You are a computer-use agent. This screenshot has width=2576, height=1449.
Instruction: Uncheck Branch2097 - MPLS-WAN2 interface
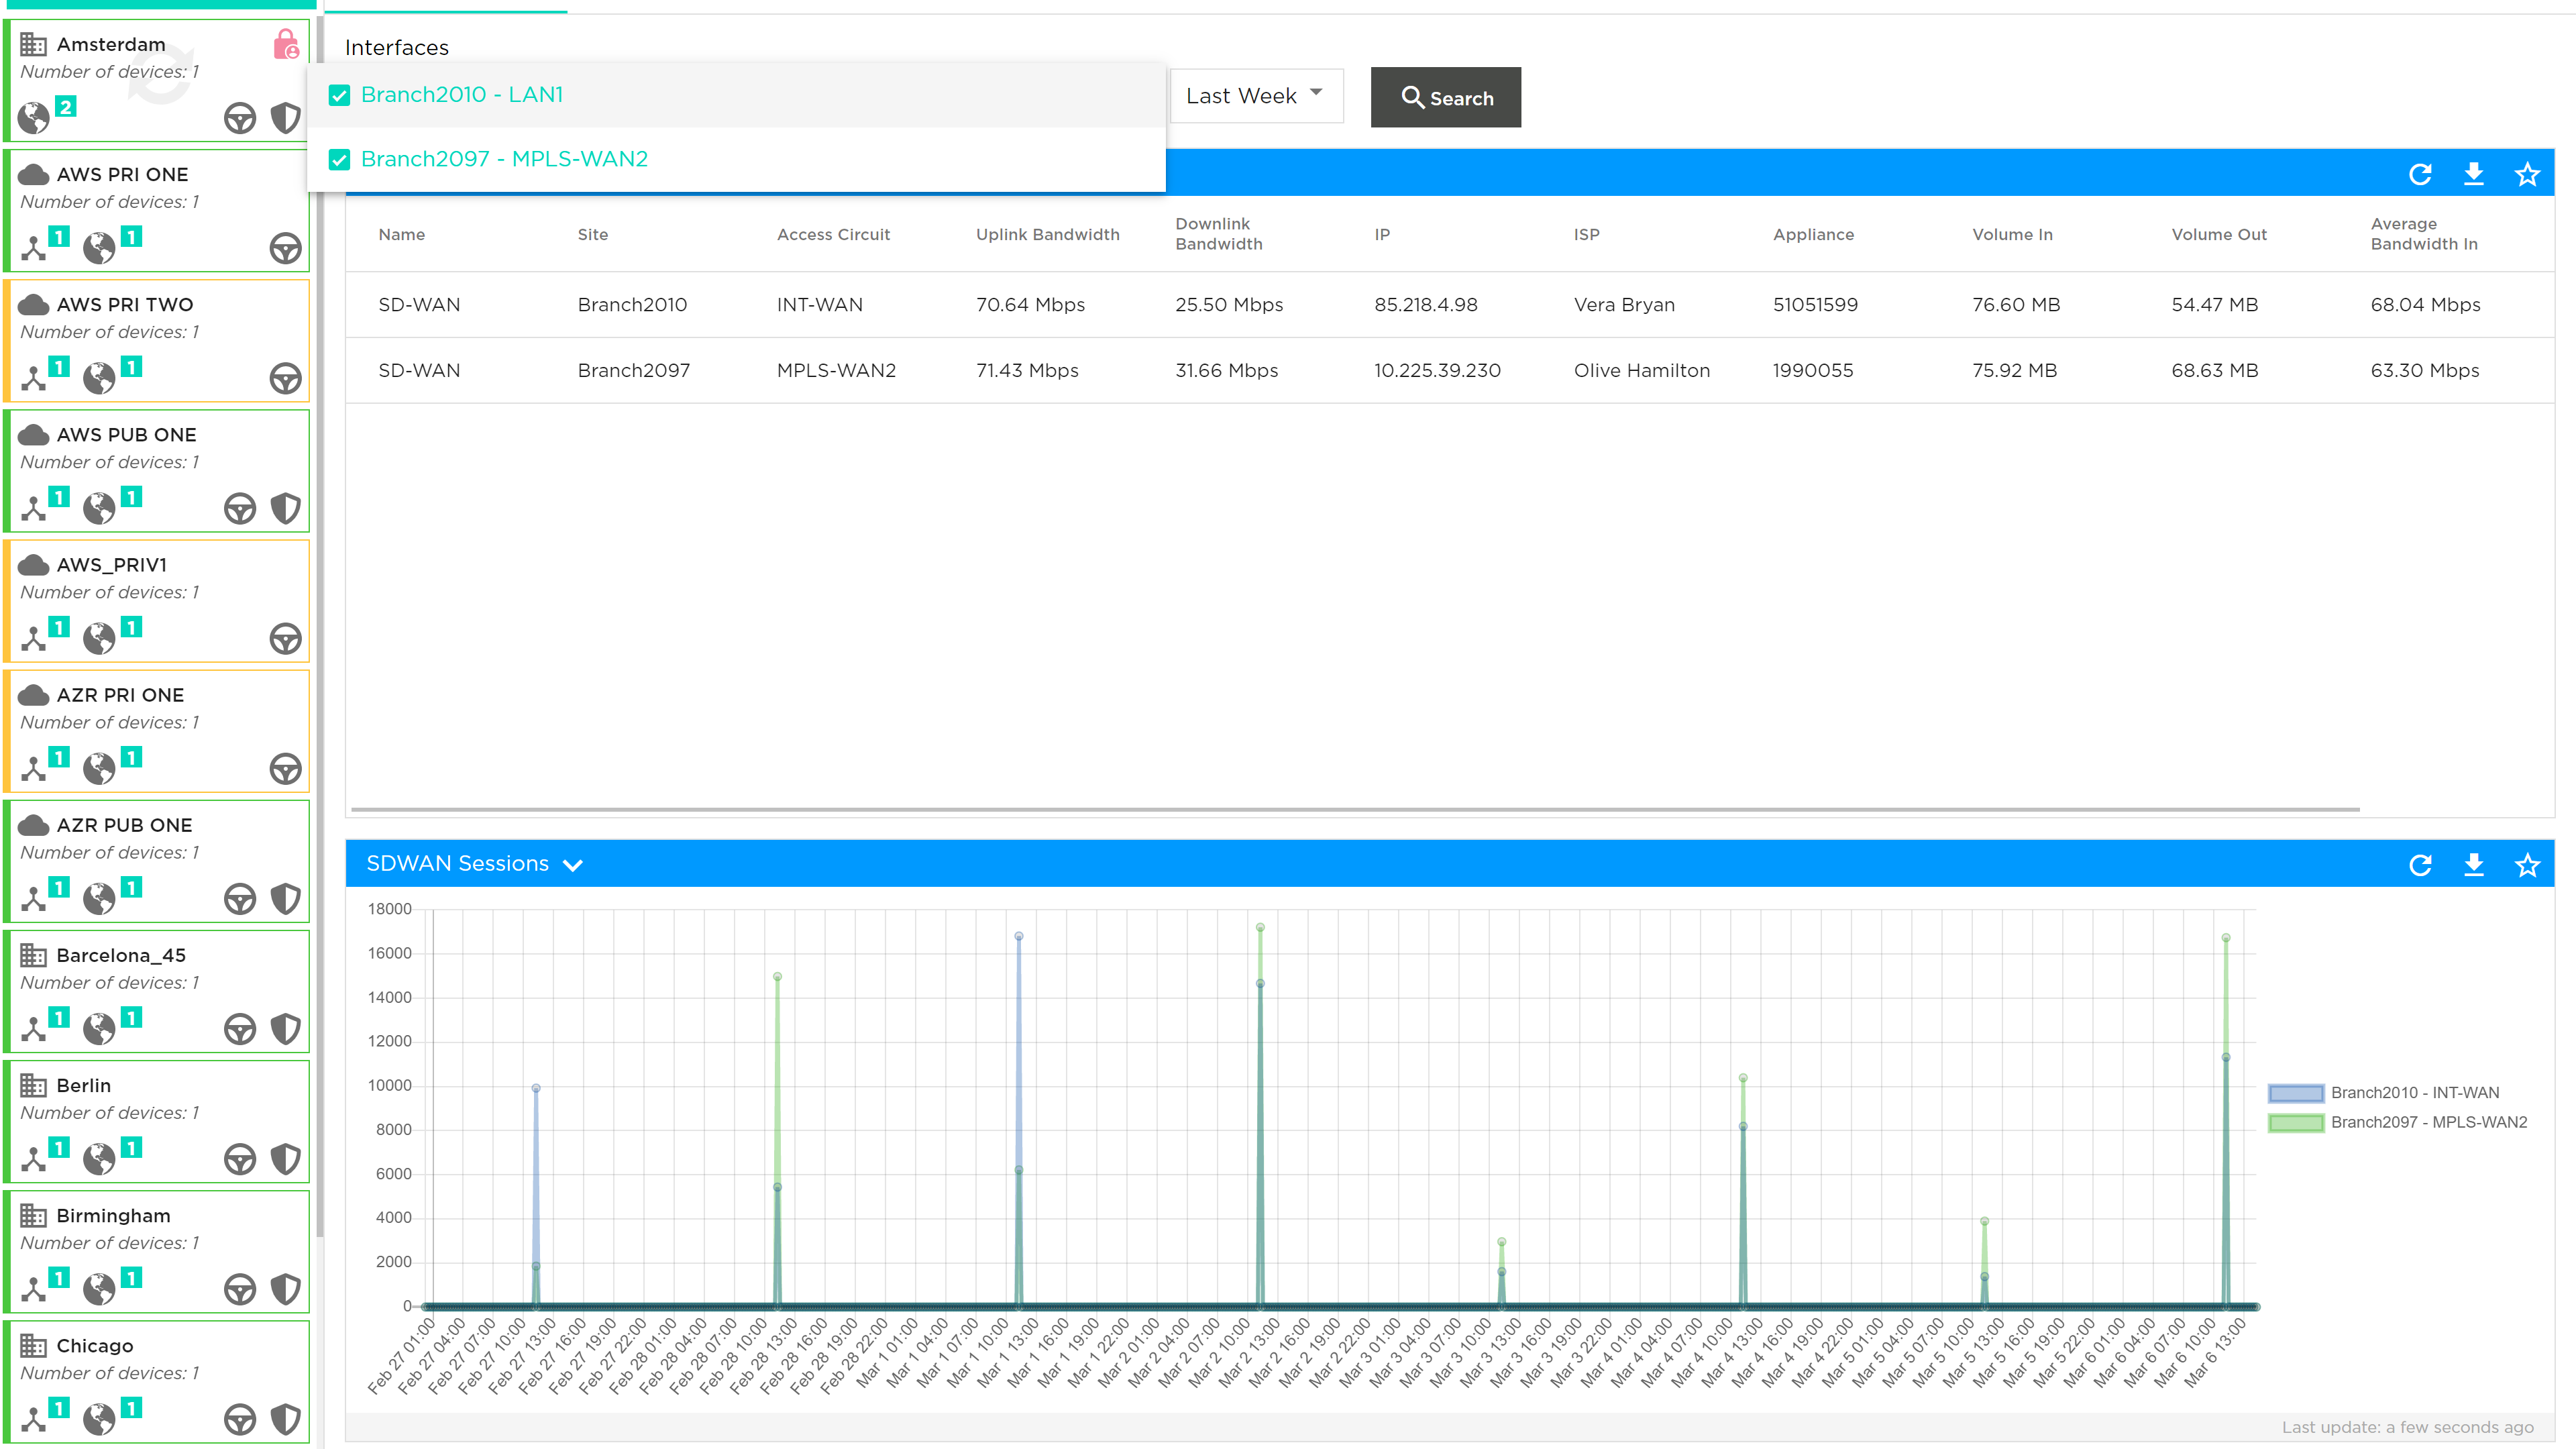(340, 160)
